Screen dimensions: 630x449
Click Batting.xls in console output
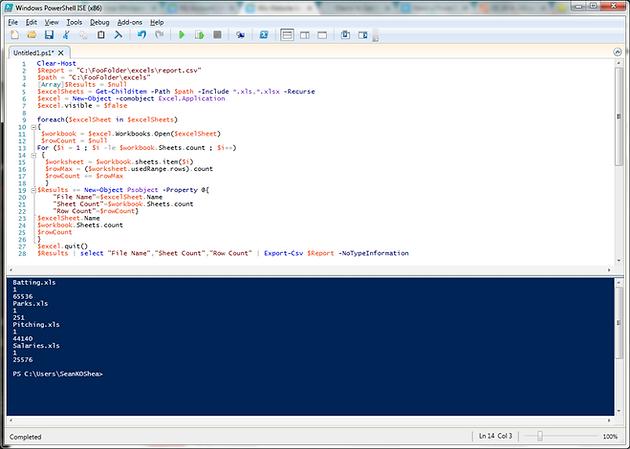(x=34, y=282)
